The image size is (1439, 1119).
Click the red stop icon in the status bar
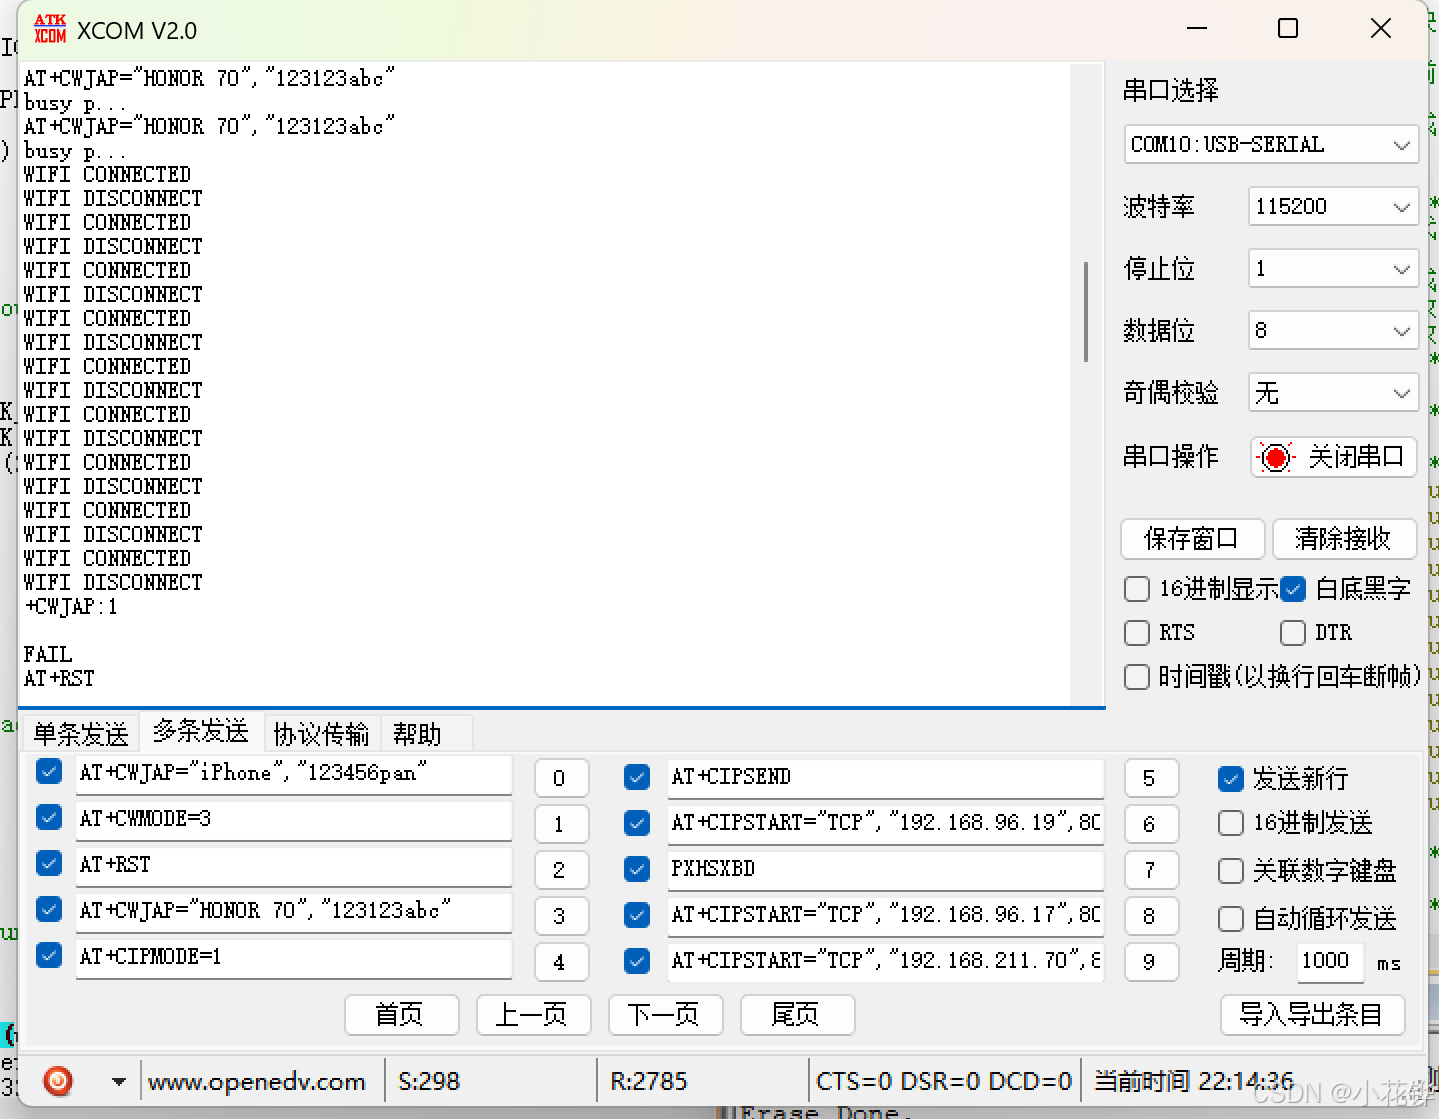tap(57, 1081)
